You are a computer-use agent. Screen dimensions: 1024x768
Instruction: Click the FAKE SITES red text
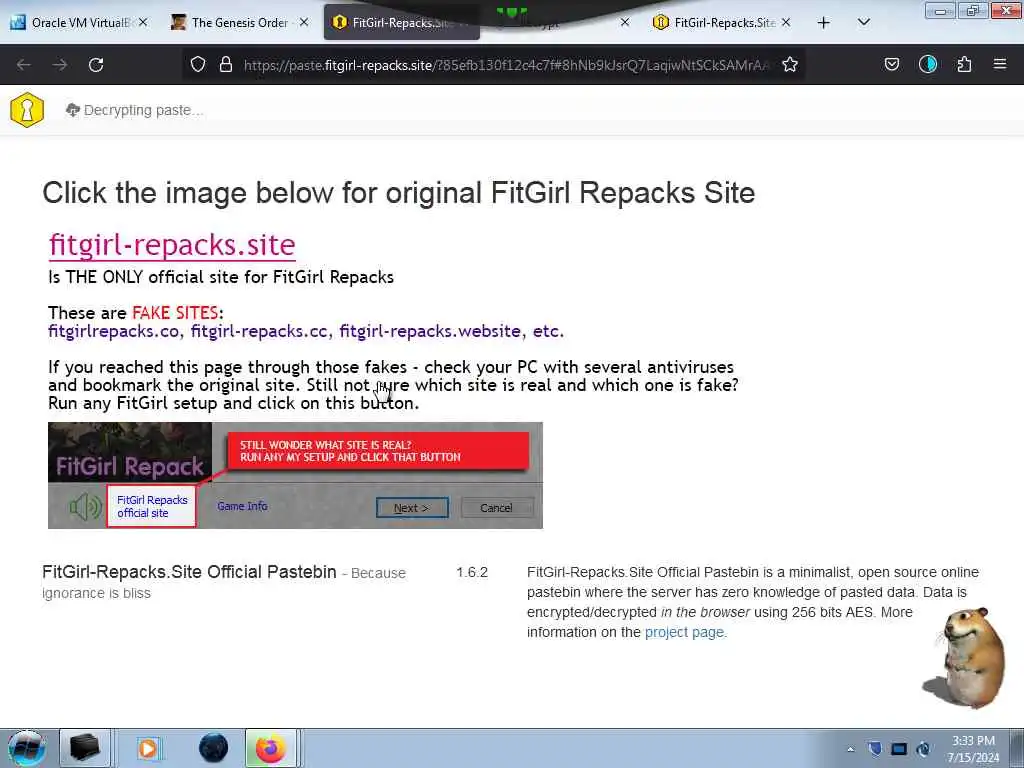coord(175,313)
